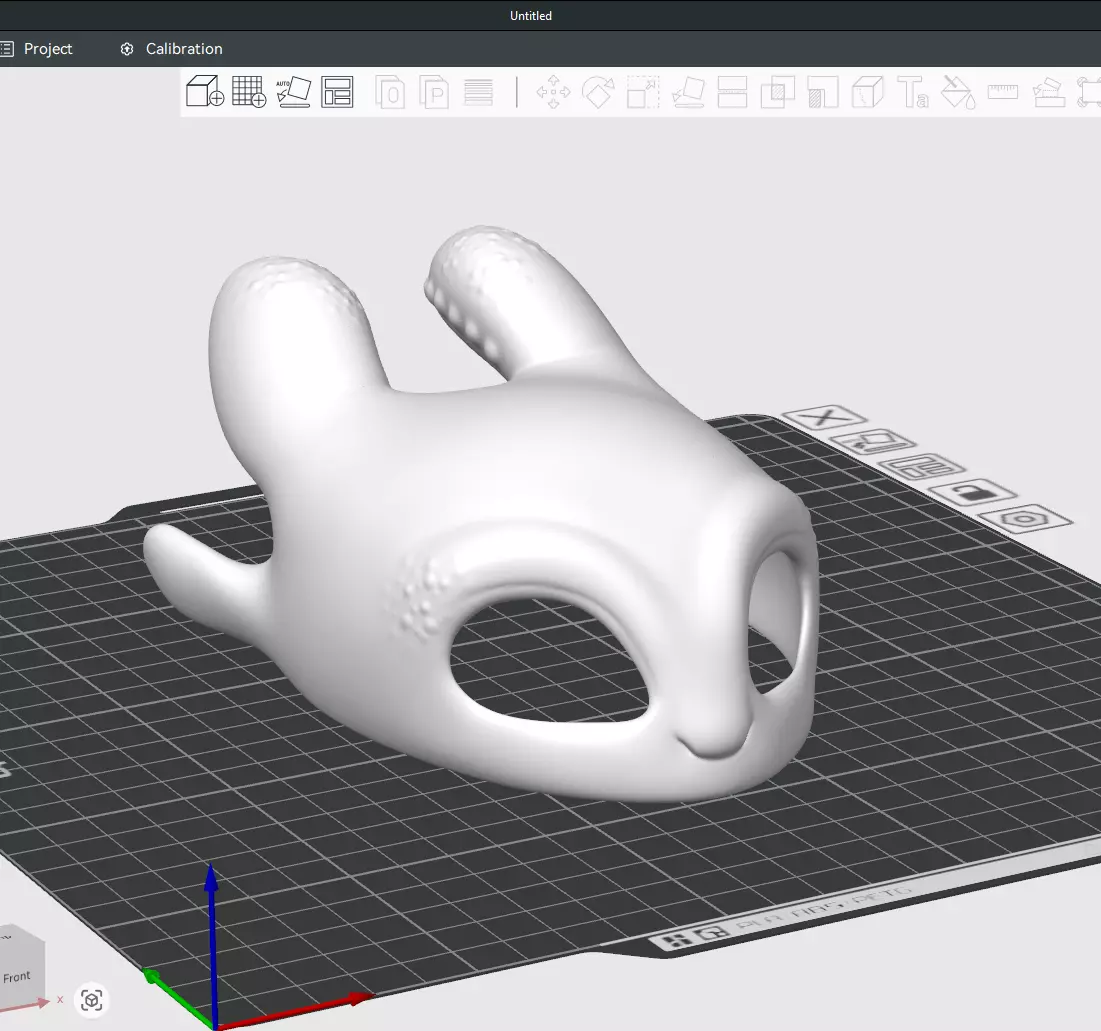Open the Mesh boolean tool
The width and height of the screenshot is (1101, 1031).
coord(777,92)
